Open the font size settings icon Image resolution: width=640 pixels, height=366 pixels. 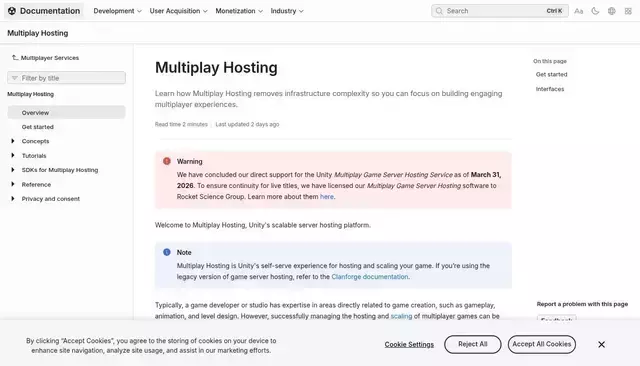[x=578, y=11]
